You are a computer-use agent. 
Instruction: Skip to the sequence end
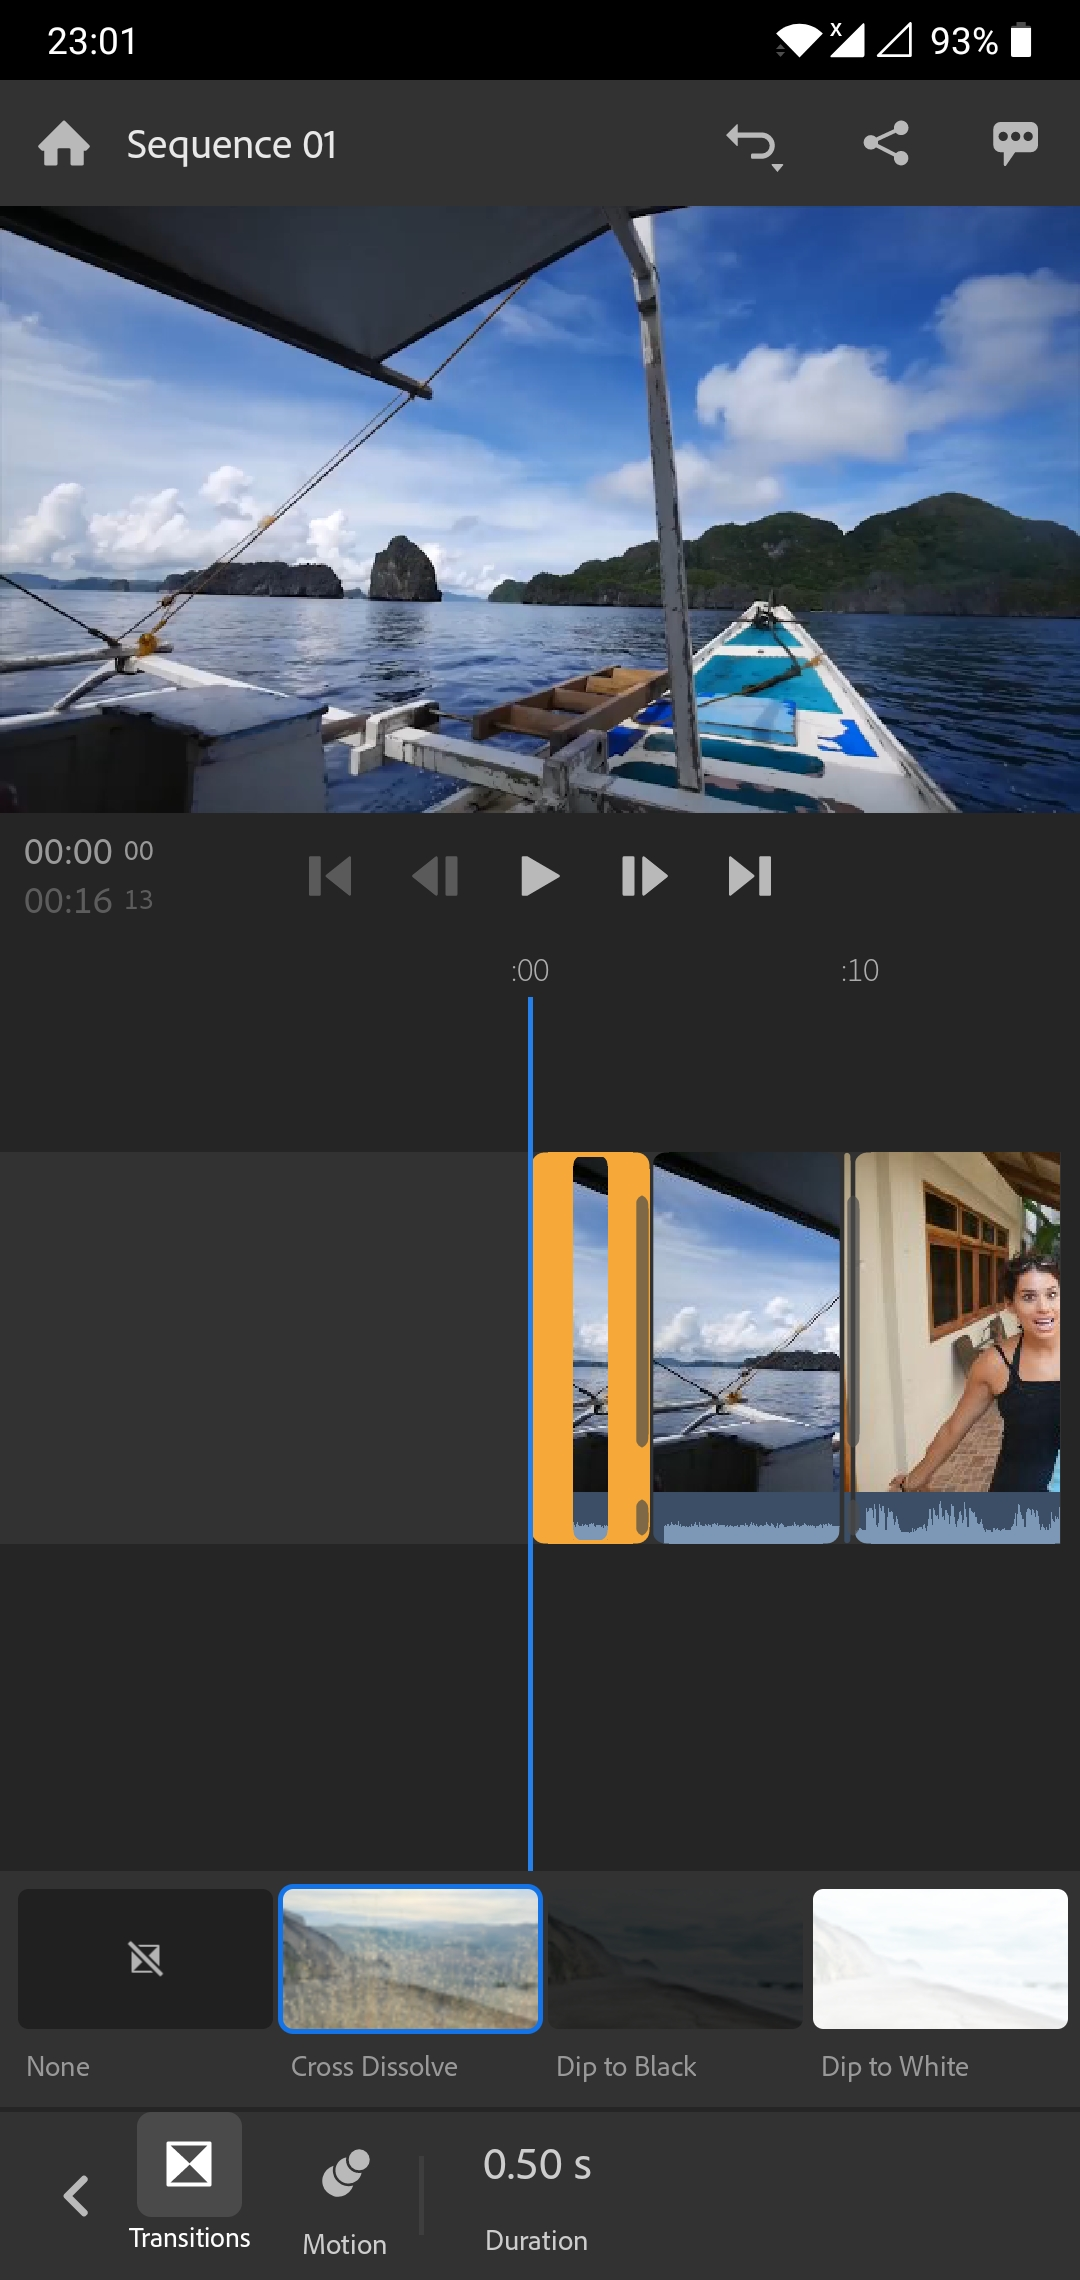point(750,877)
